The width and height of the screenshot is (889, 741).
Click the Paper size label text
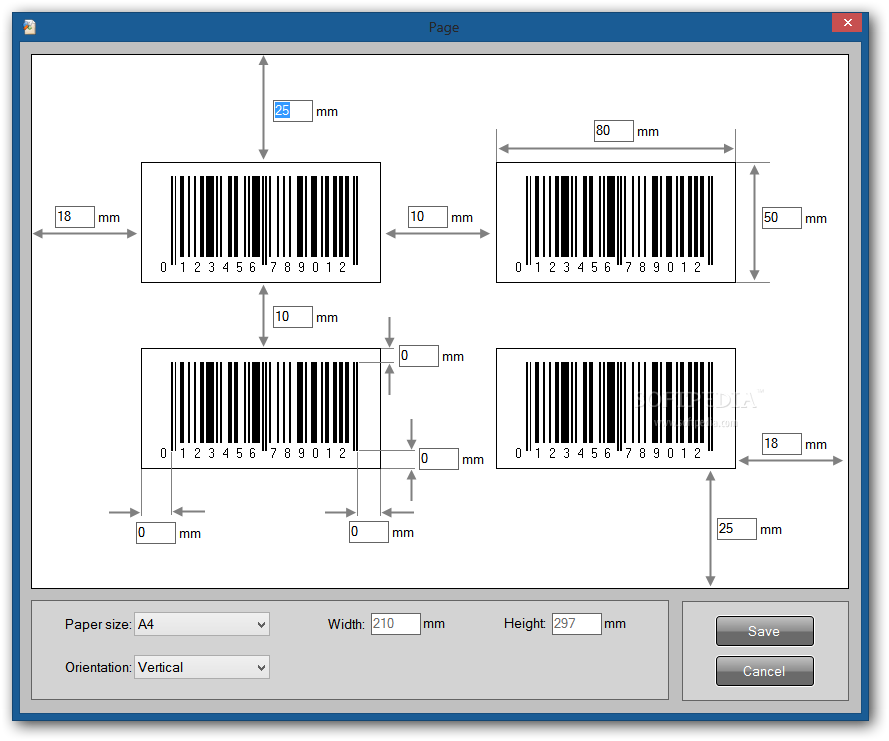(x=98, y=624)
